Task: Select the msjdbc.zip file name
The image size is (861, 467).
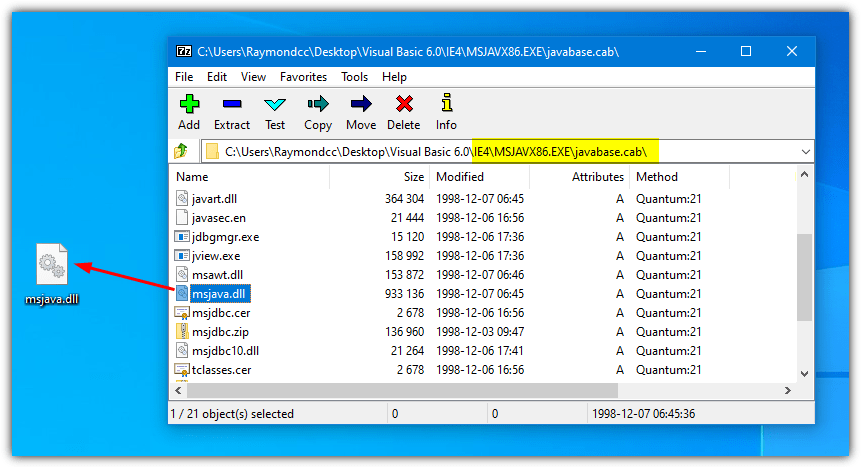Action: pyautogui.click(x=220, y=332)
